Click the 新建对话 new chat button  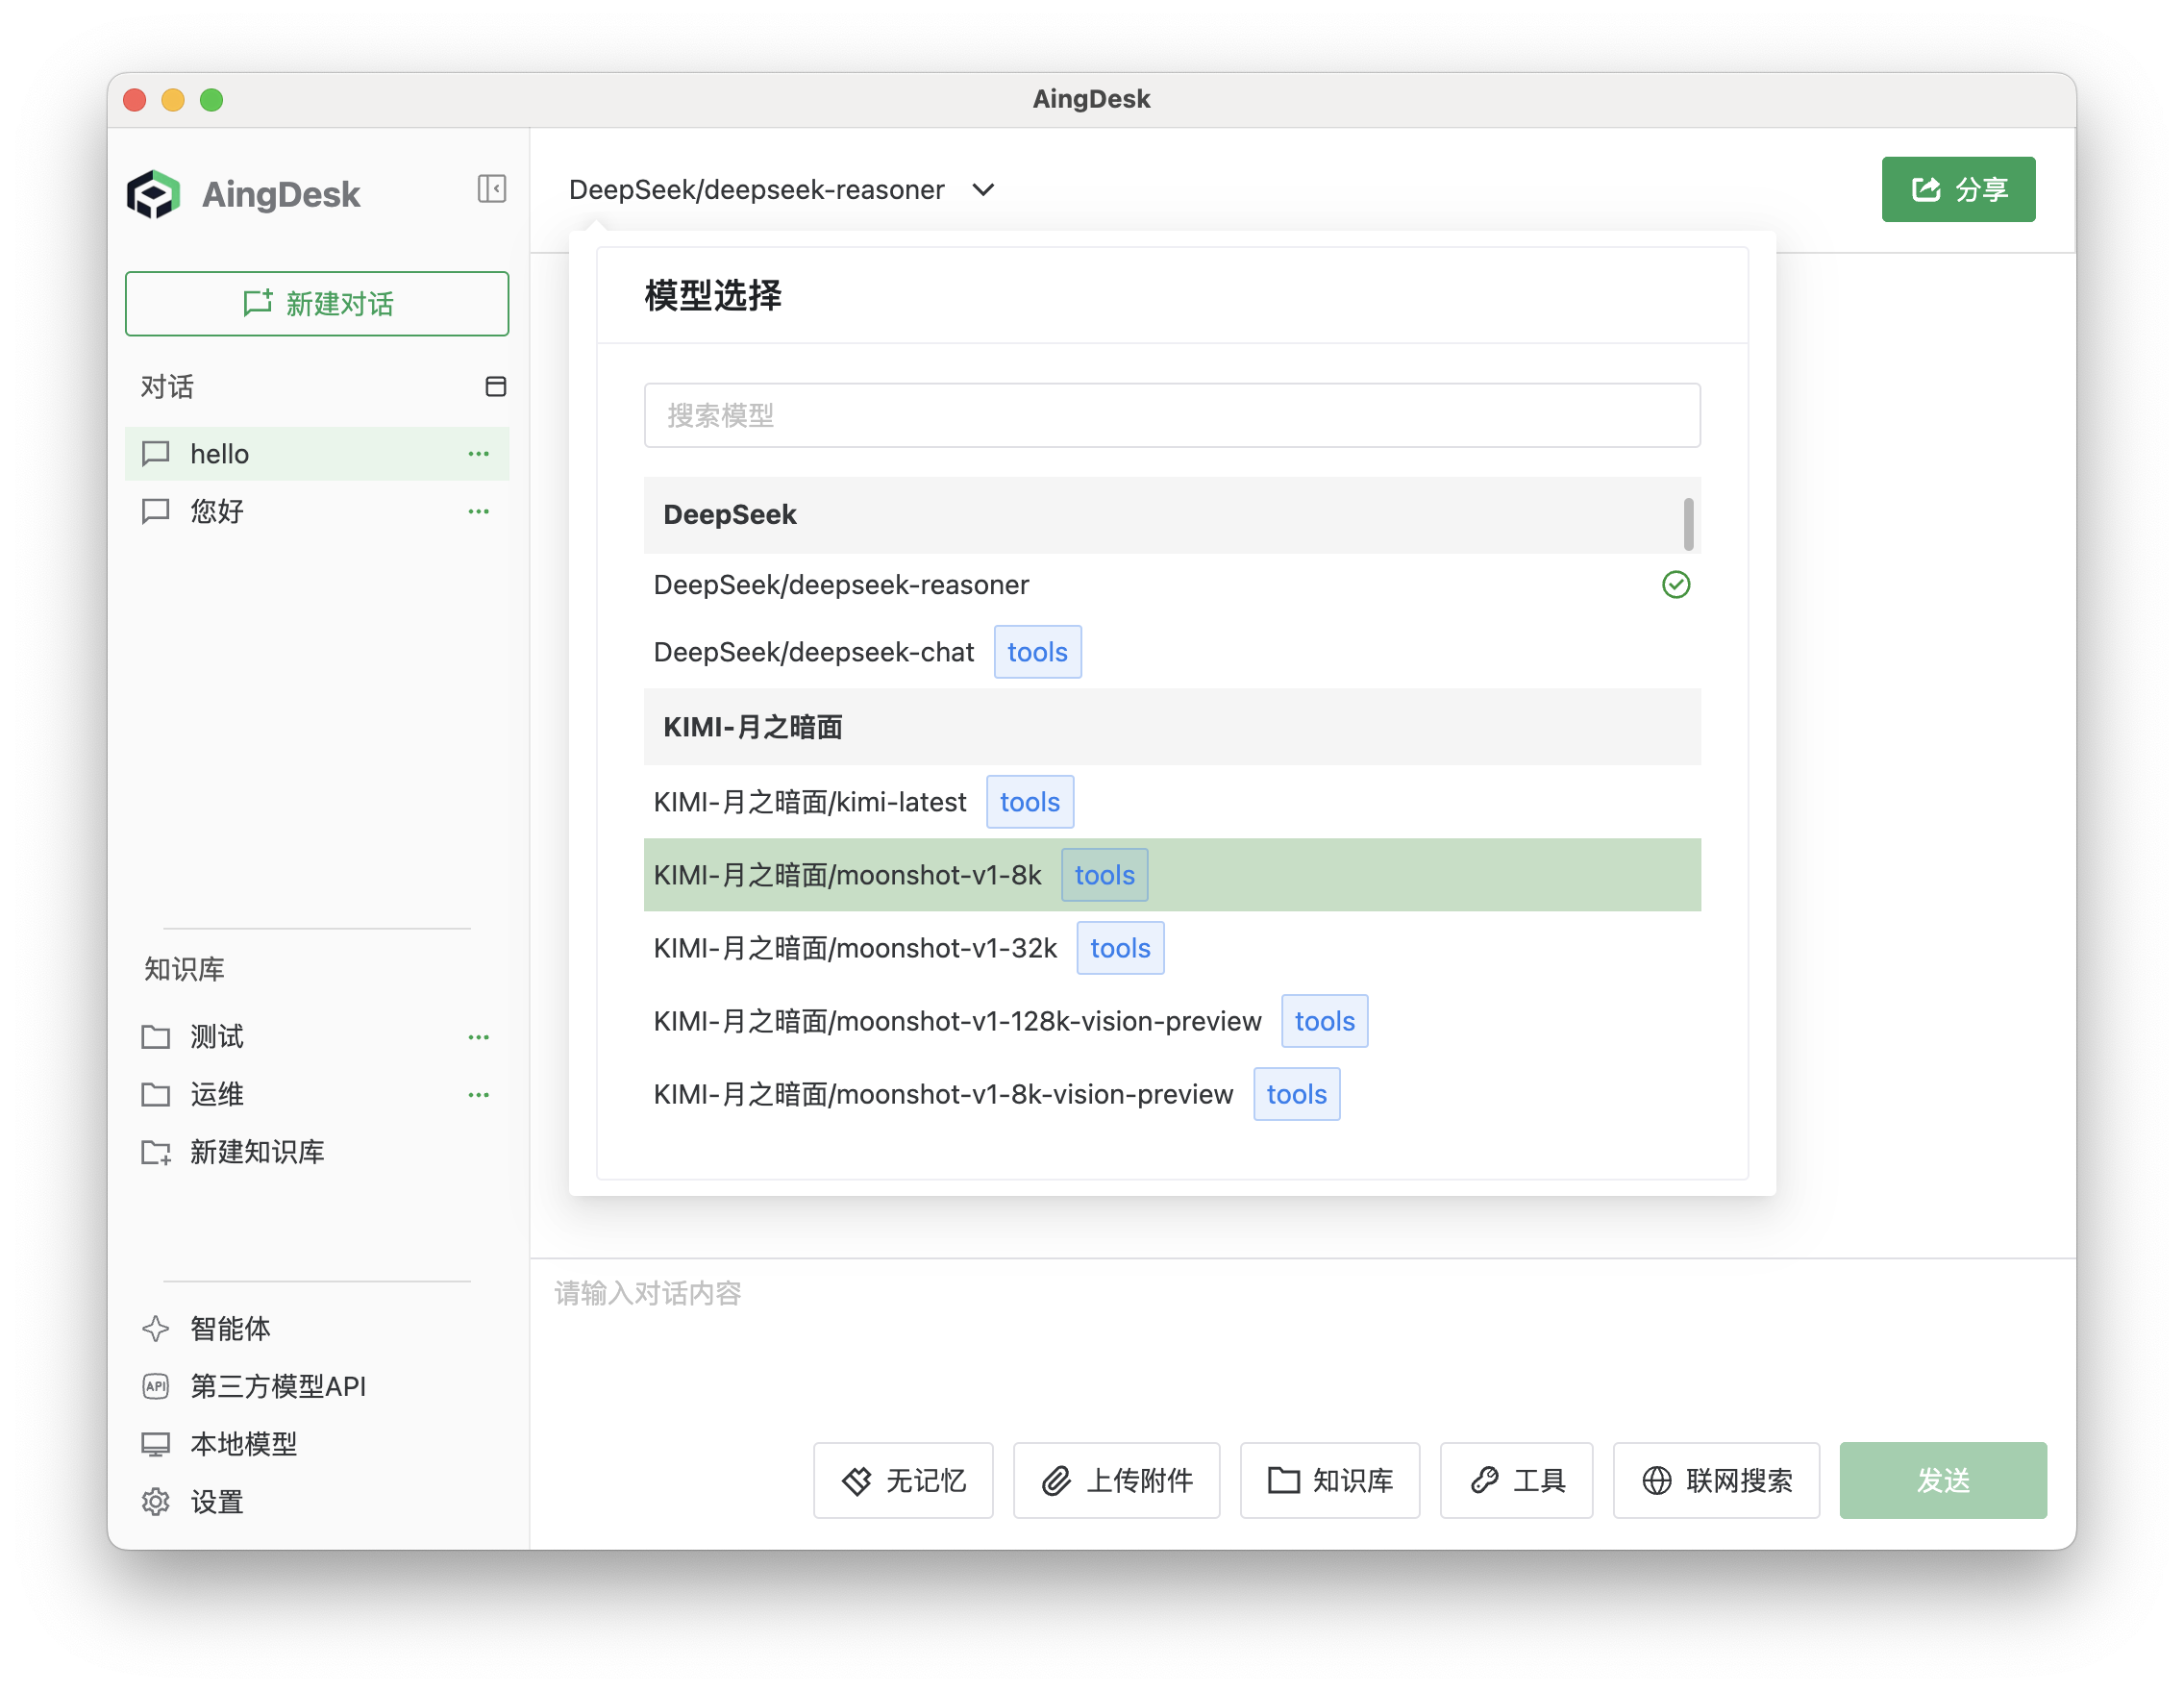click(x=317, y=304)
